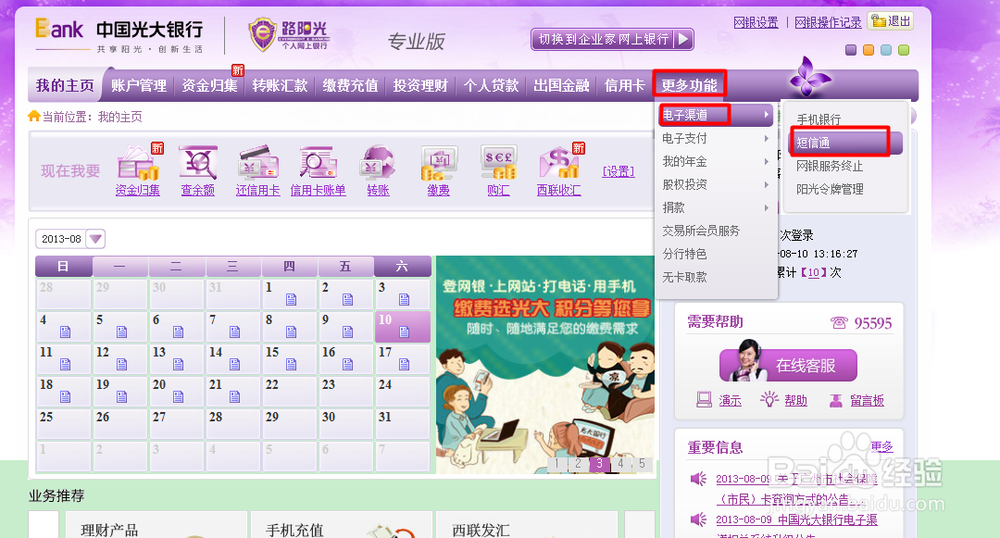Show banner slide 5
The height and width of the screenshot is (538, 1000).
tap(642, 463)
